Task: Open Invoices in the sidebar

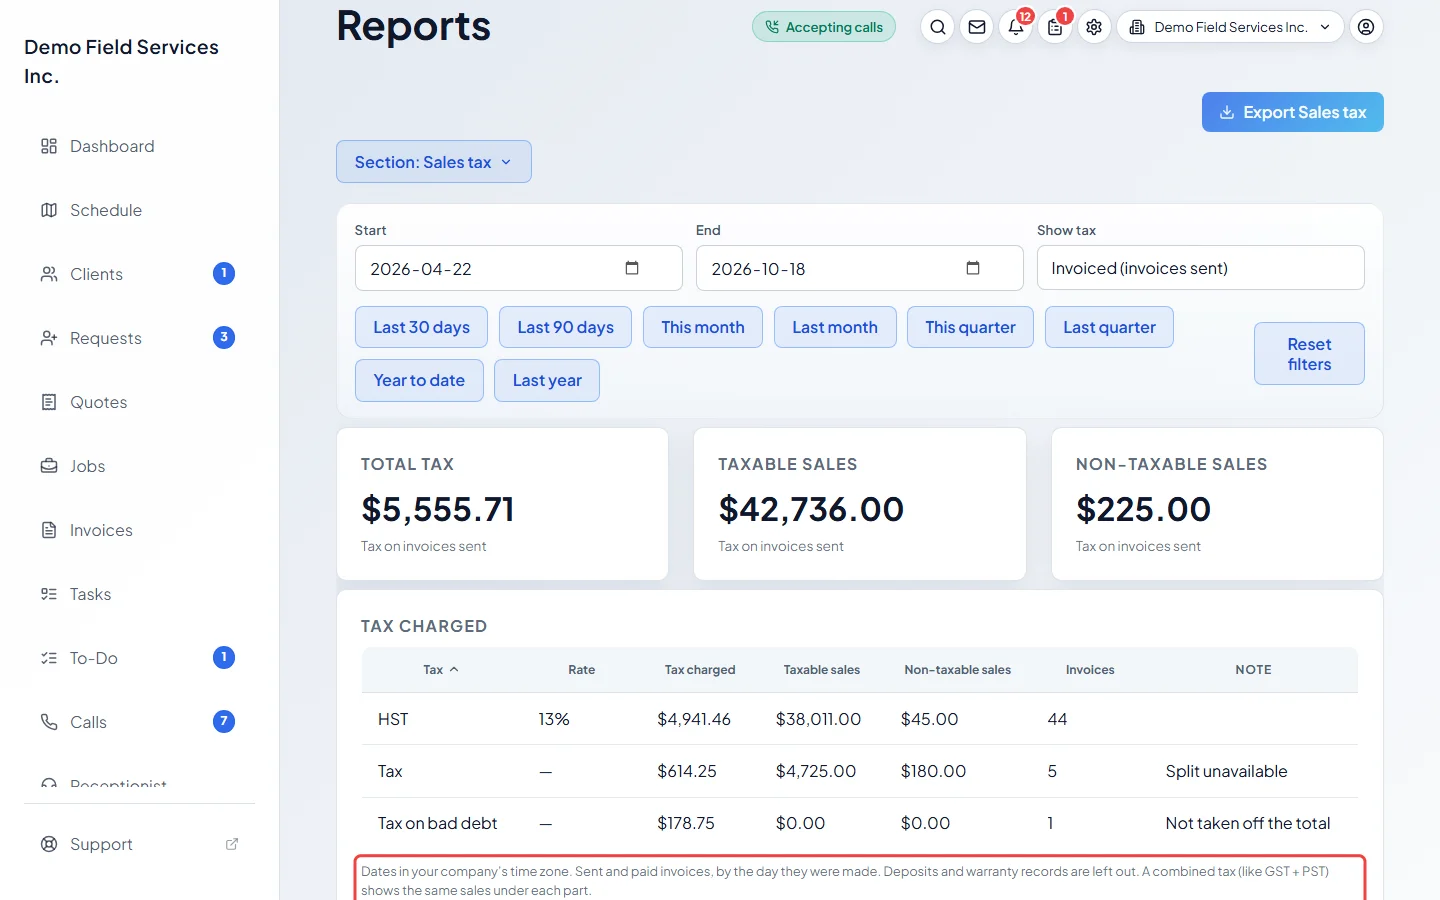Action: point(140,530)
